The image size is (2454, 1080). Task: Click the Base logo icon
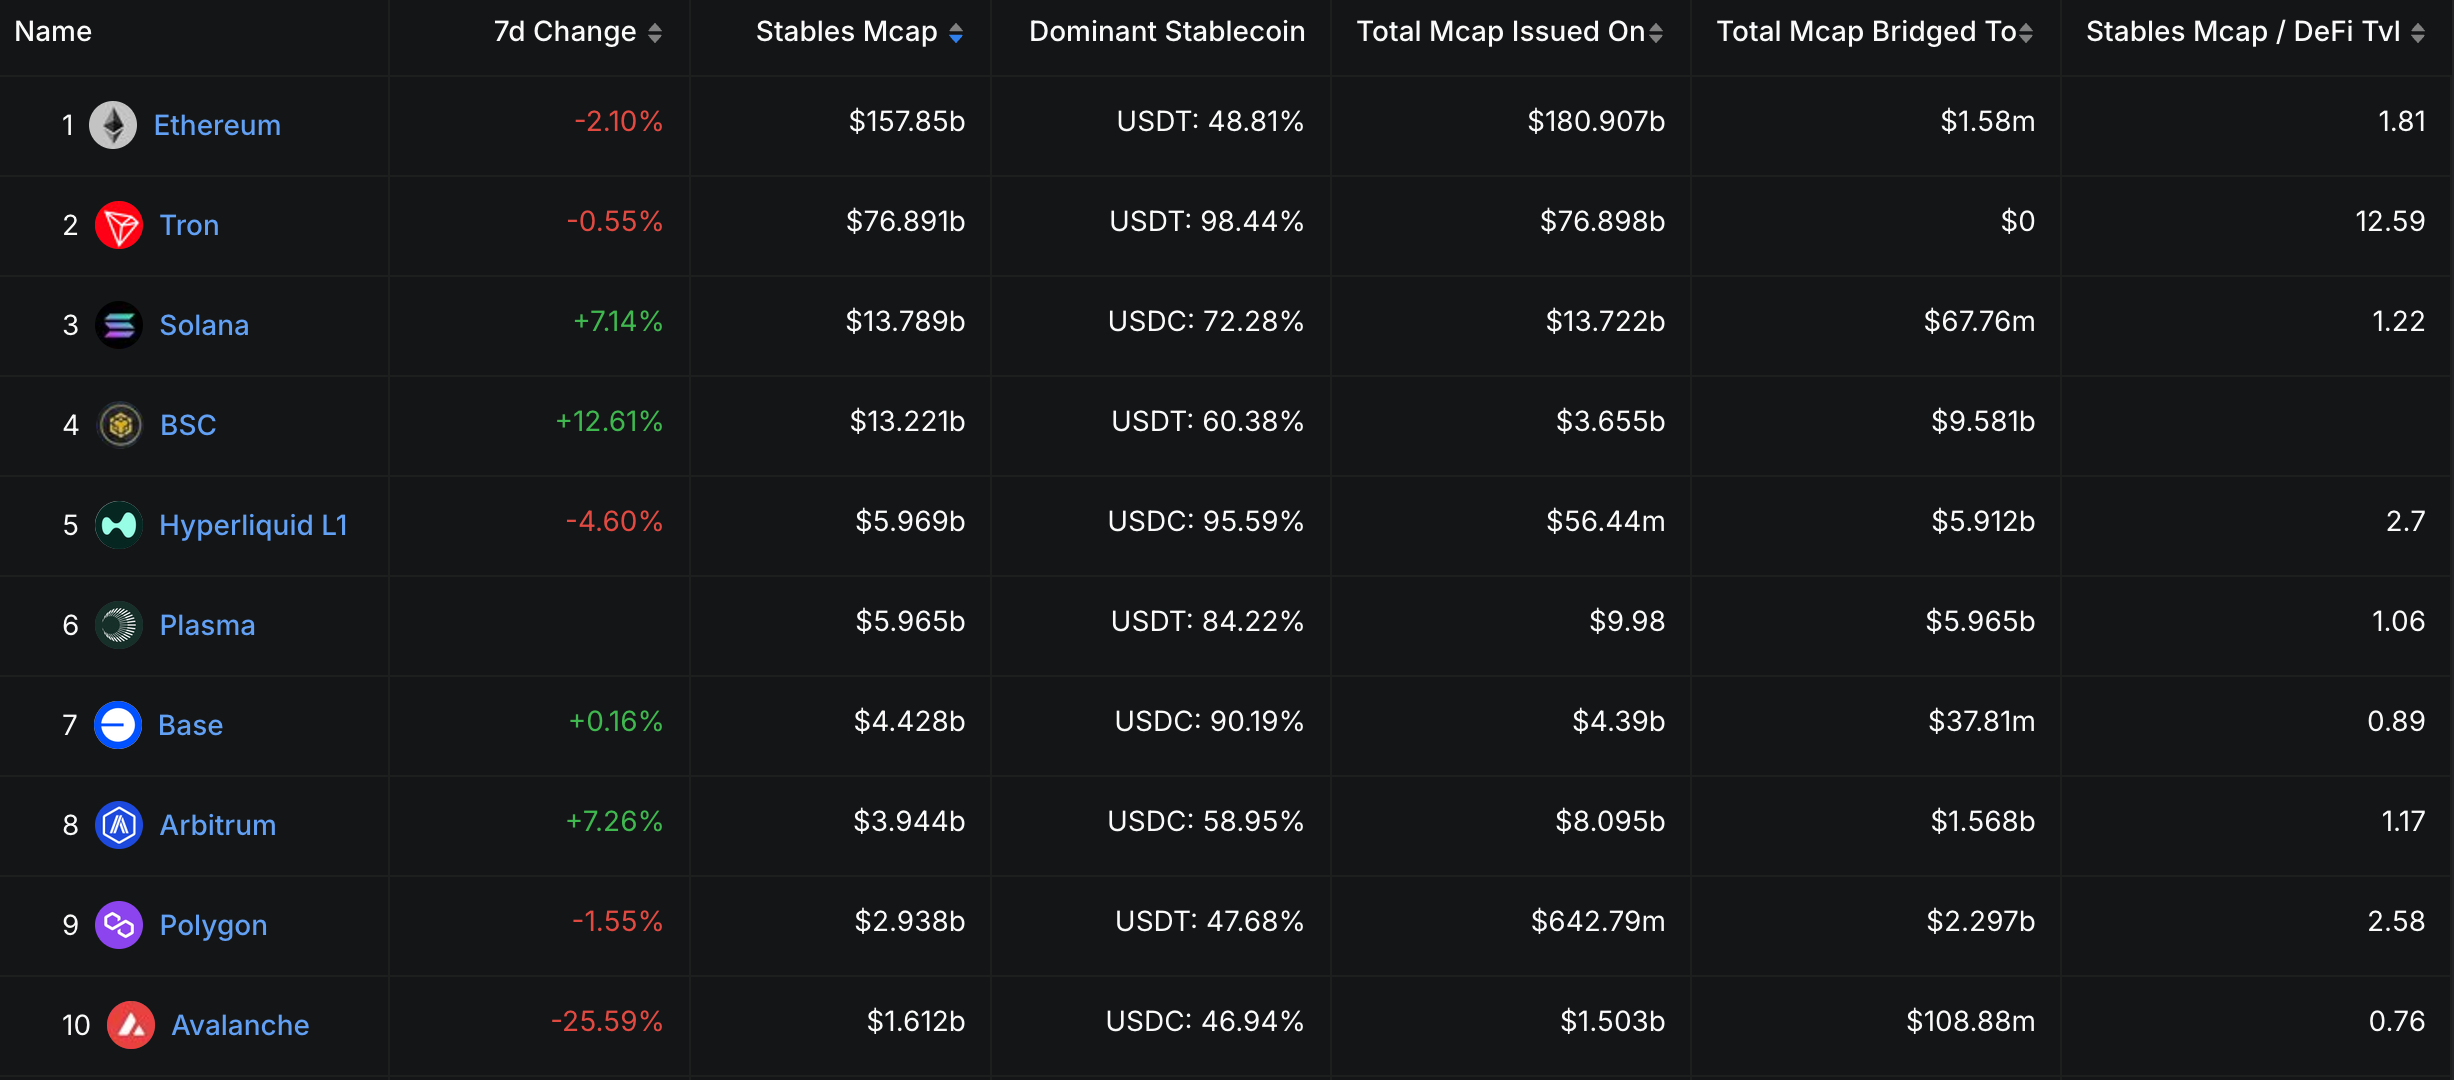[118, 724]
